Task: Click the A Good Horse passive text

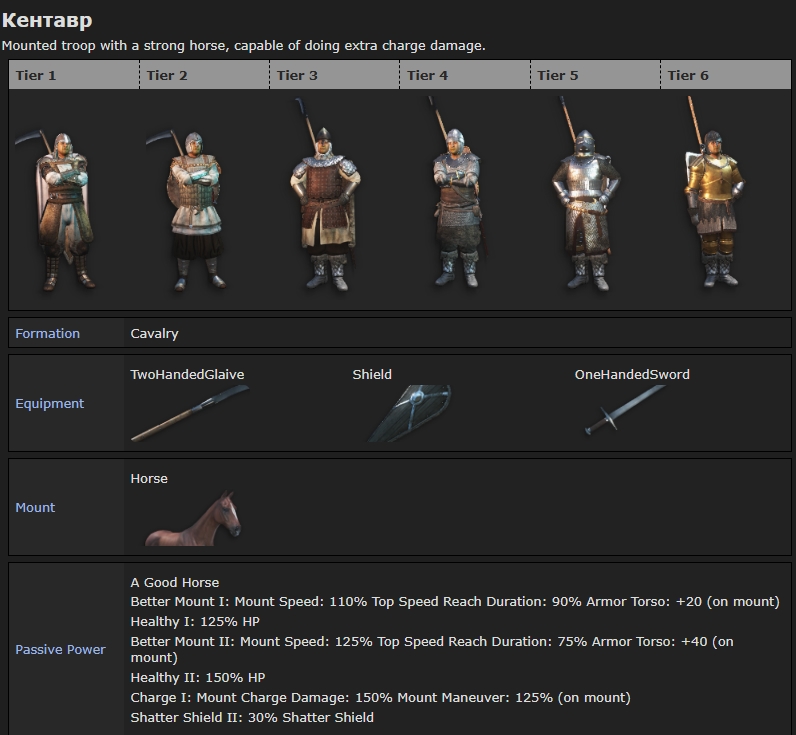Action: 174,582
